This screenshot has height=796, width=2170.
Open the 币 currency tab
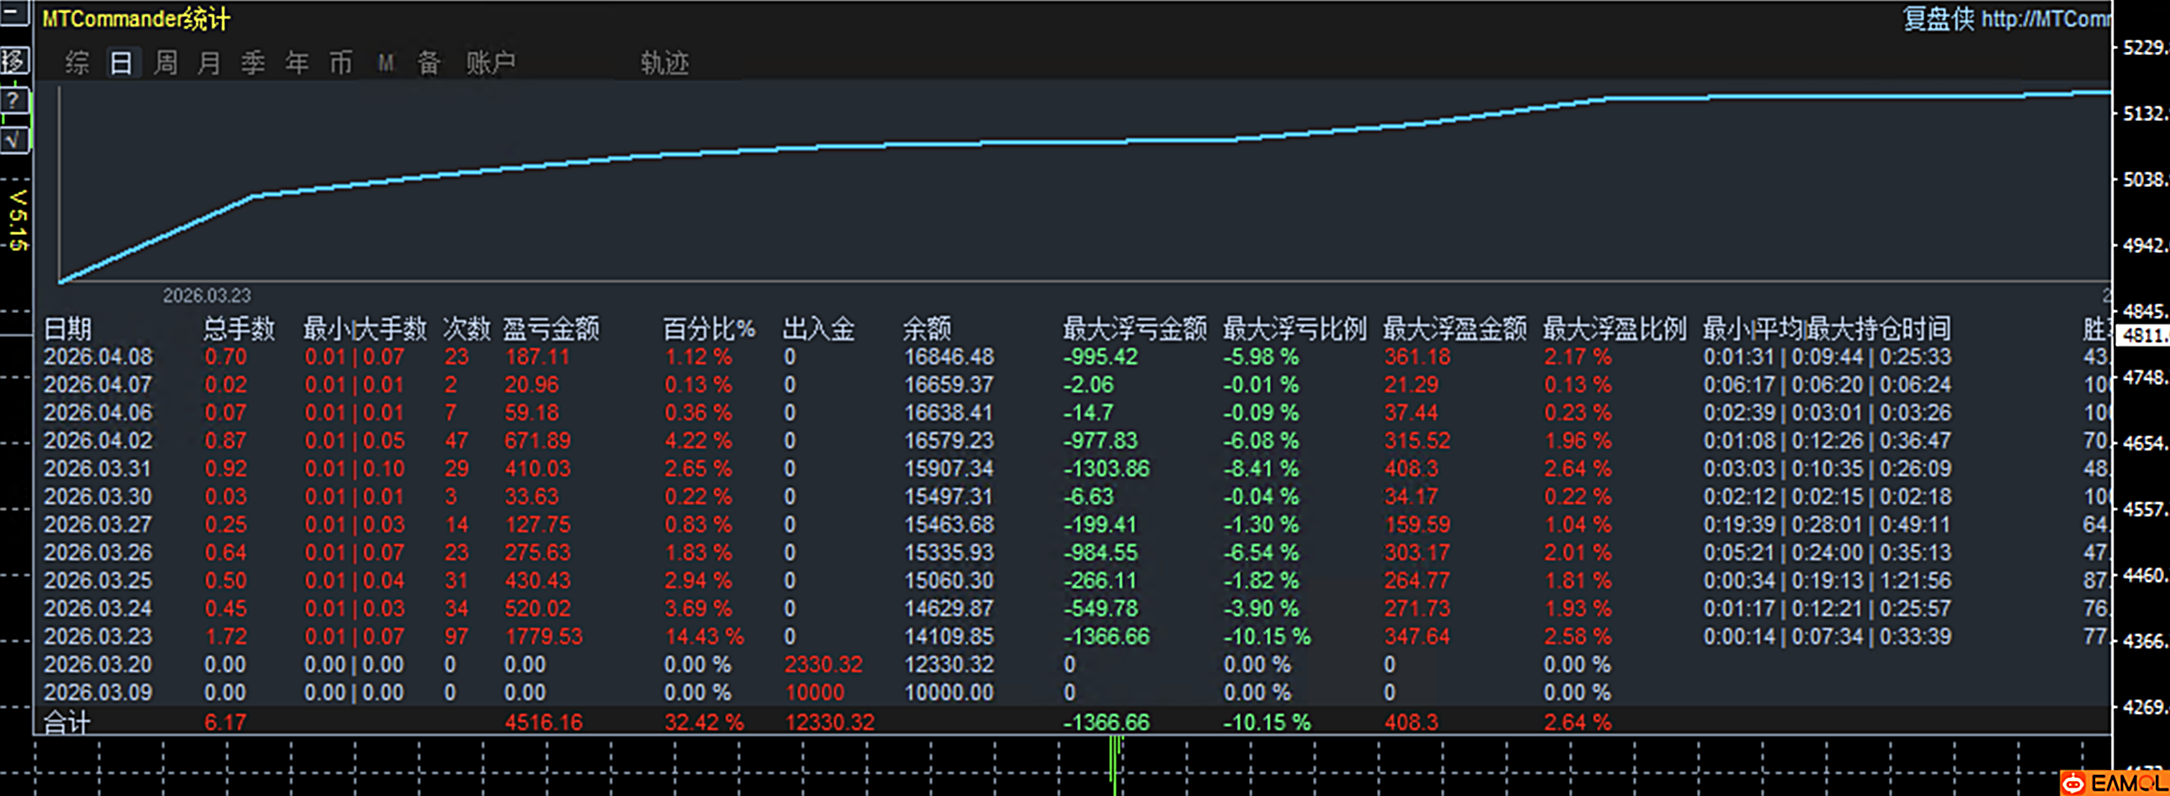341,63
